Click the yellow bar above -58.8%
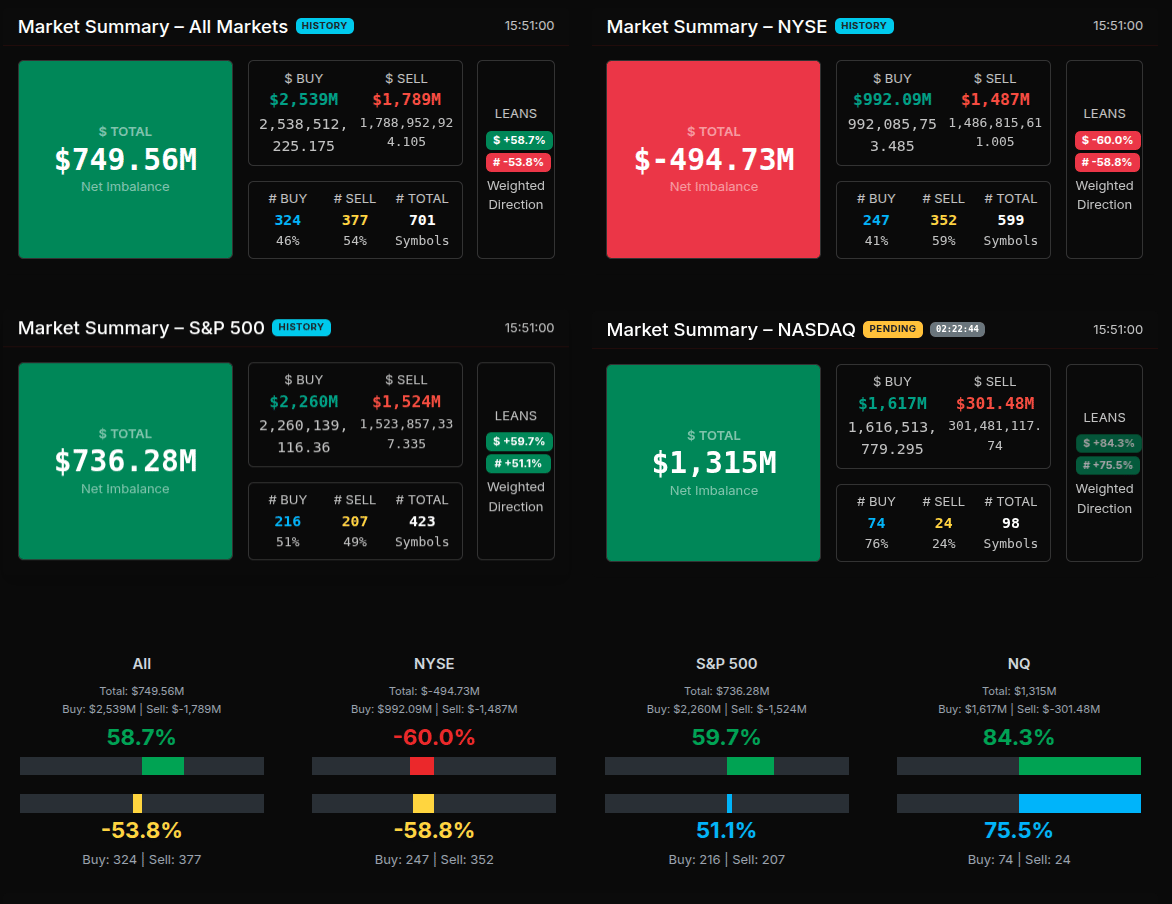The height and width of the screenshot is (904, 1172). (423, 803)
